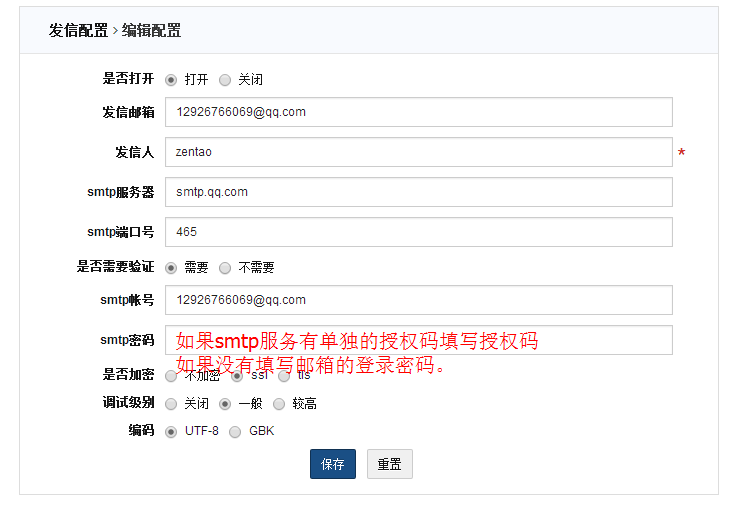Select ssl encryption radio button

coord(237,376)
